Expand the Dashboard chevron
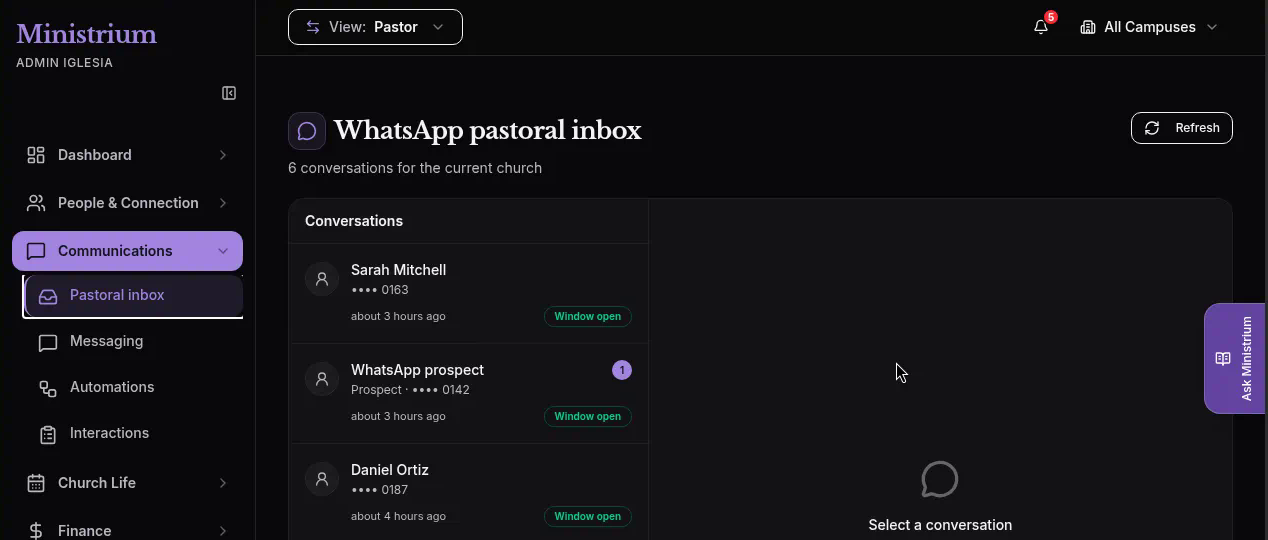The width and height of the screenshot is (1268, 540). (x=223, y=155)
